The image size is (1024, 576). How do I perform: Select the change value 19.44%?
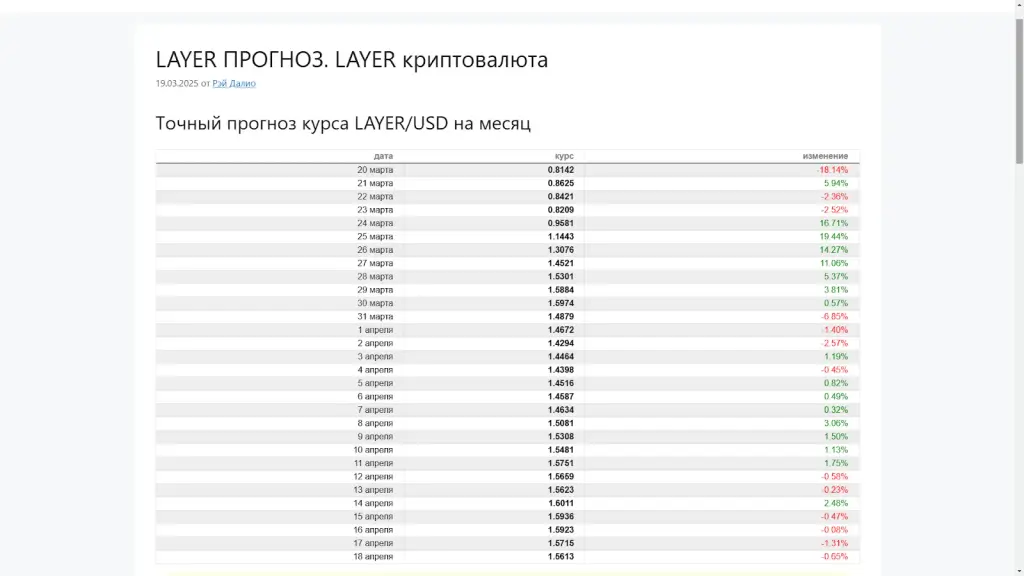[x=834, y=236]
